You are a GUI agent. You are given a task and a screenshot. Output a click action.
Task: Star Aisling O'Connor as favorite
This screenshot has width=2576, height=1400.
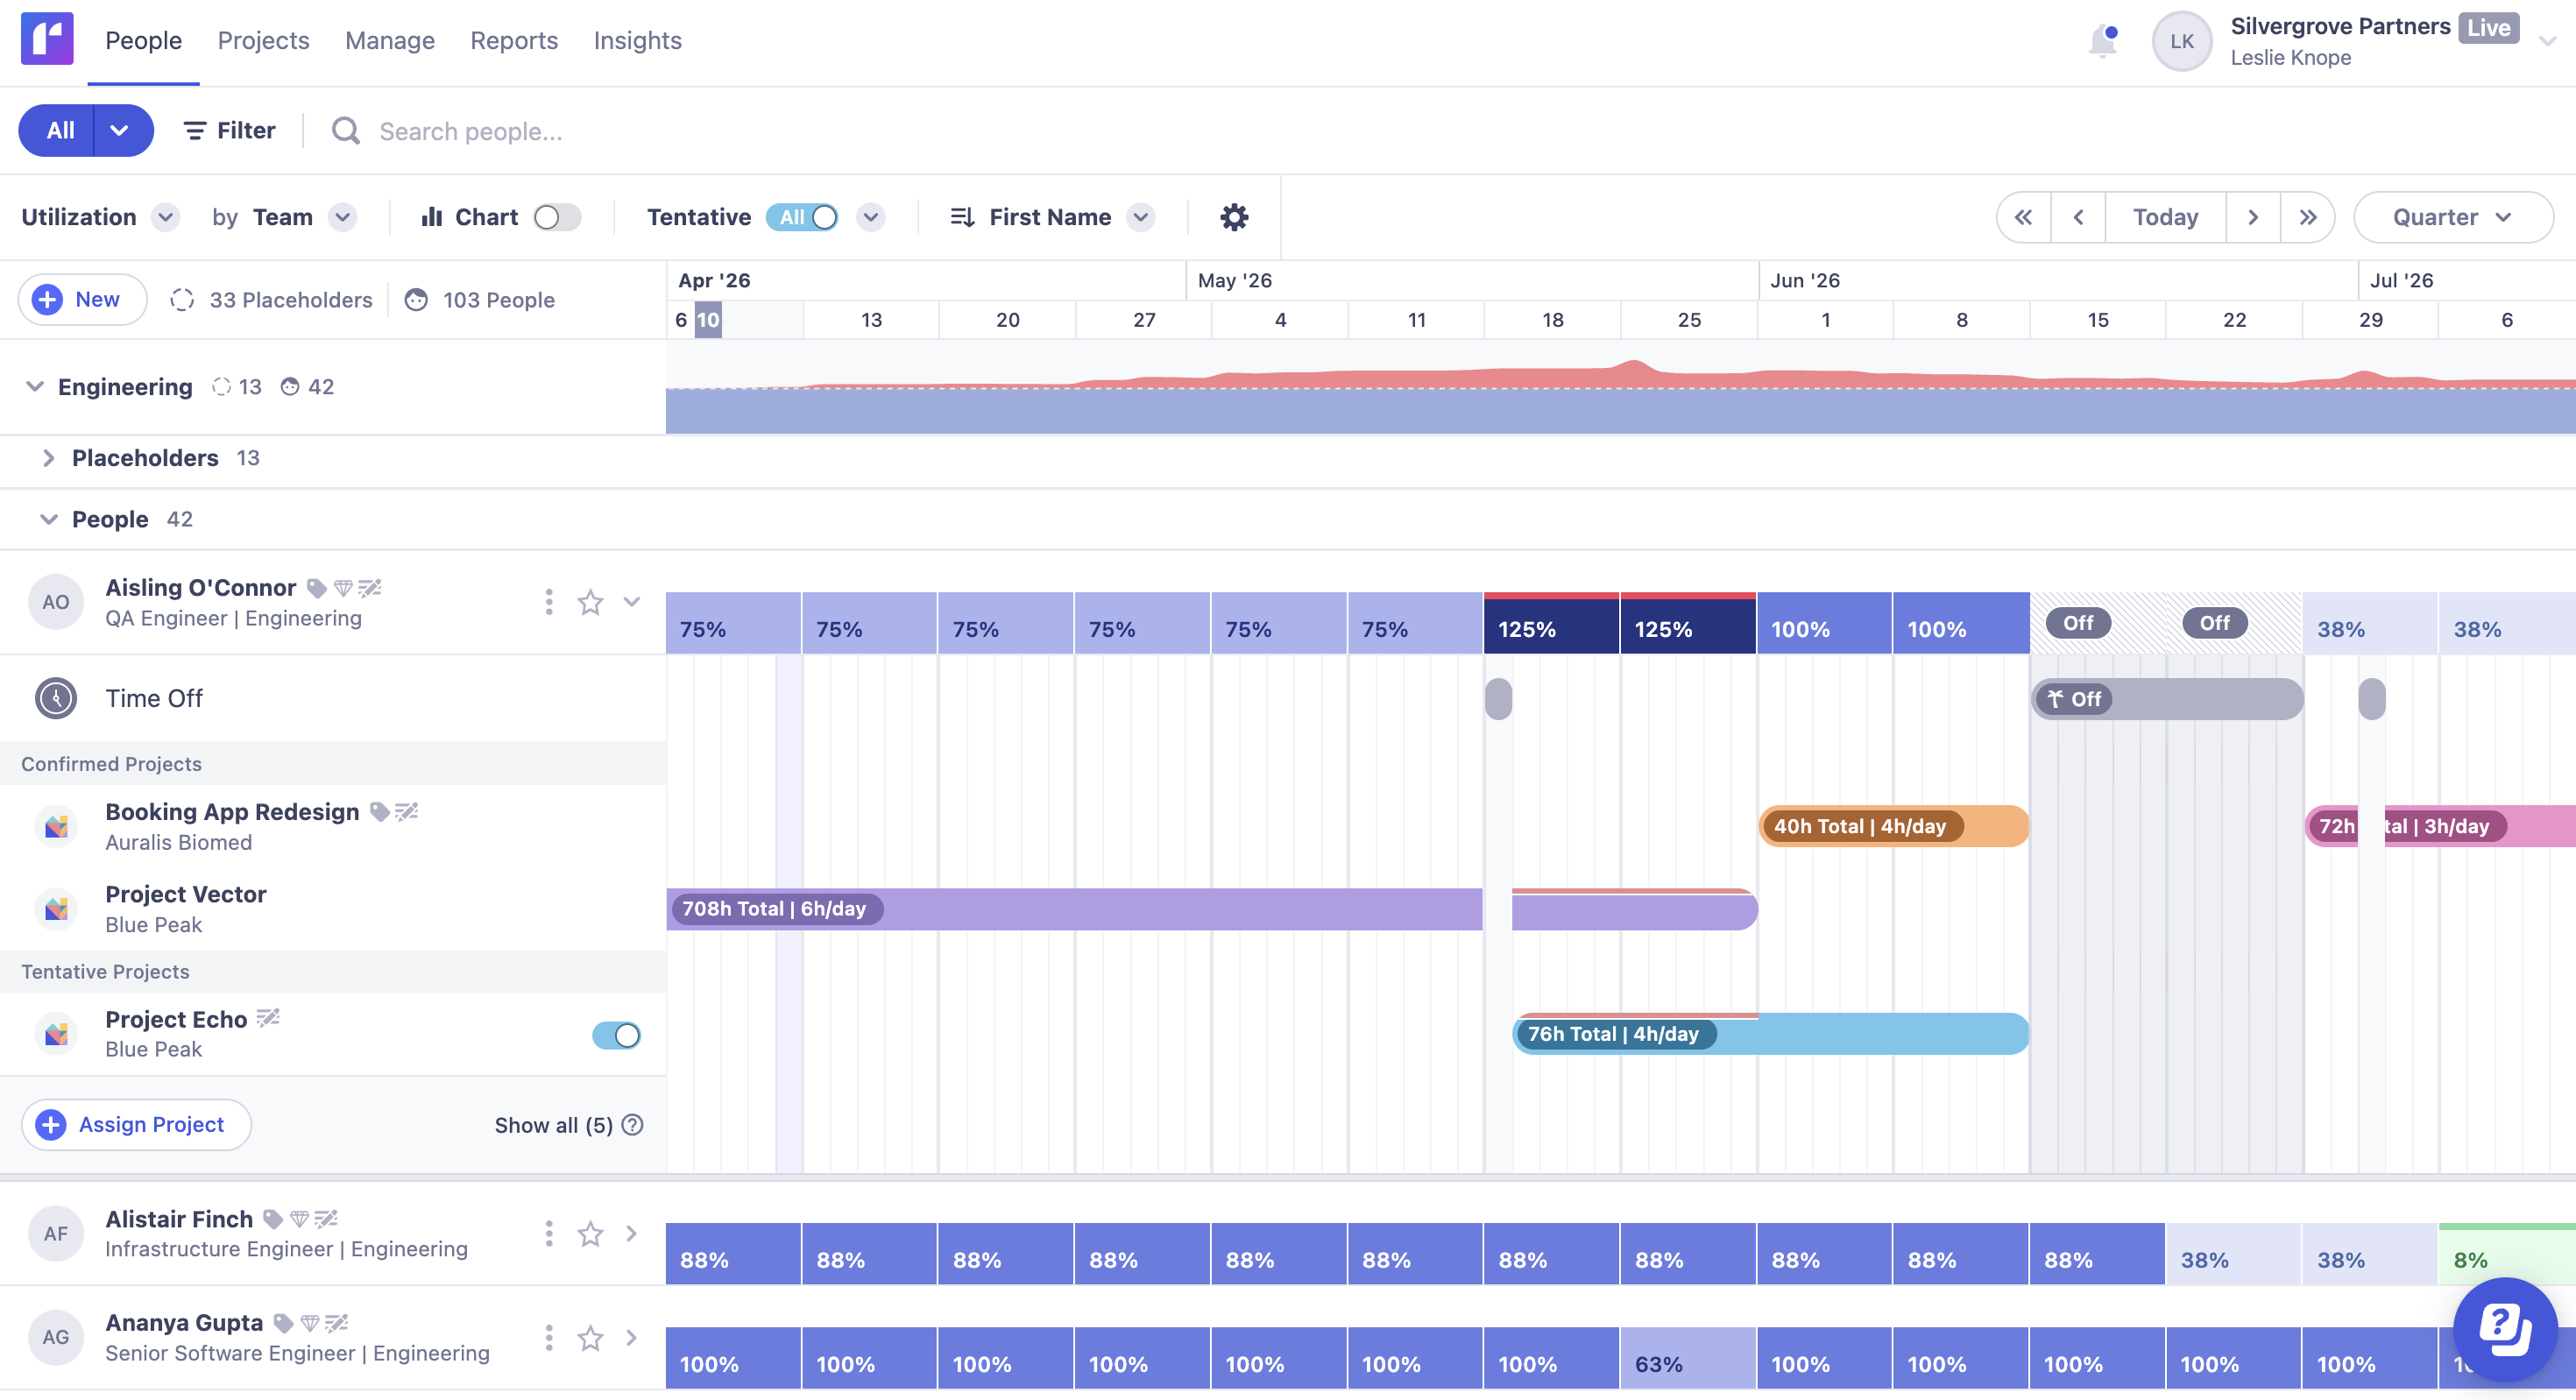tap(590, 602)
